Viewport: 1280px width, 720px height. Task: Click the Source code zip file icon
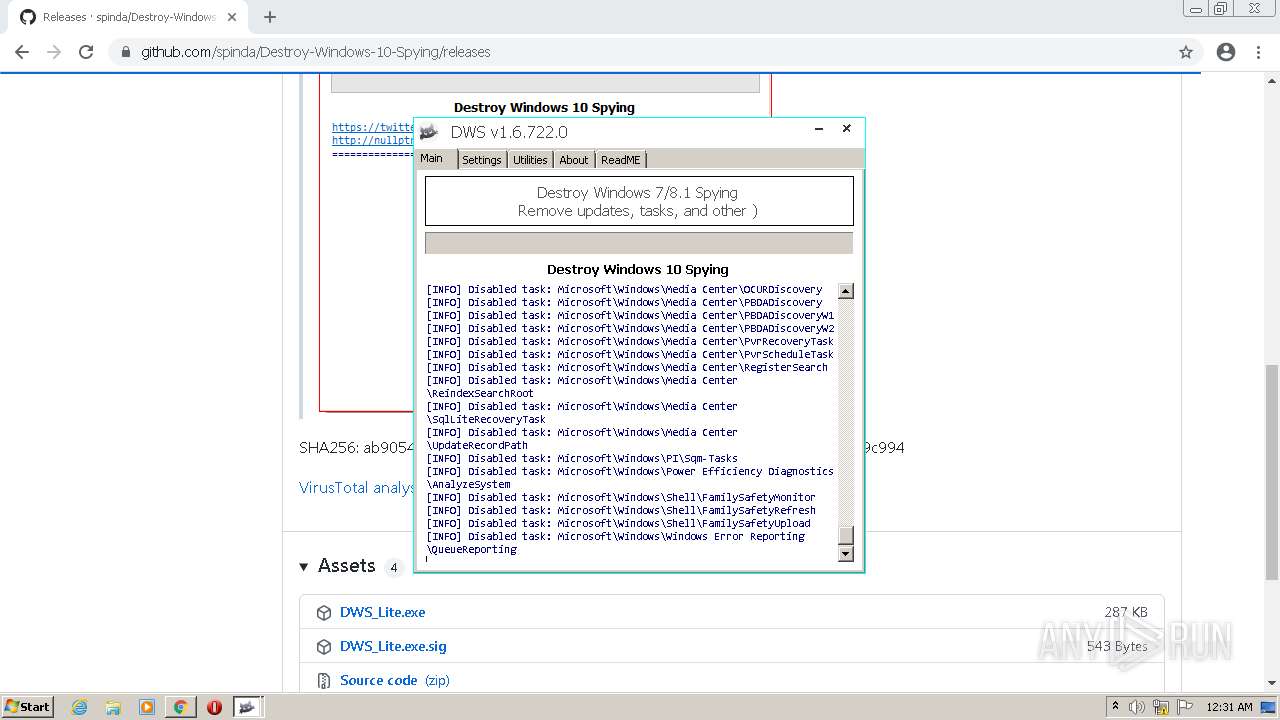point(324,680)
